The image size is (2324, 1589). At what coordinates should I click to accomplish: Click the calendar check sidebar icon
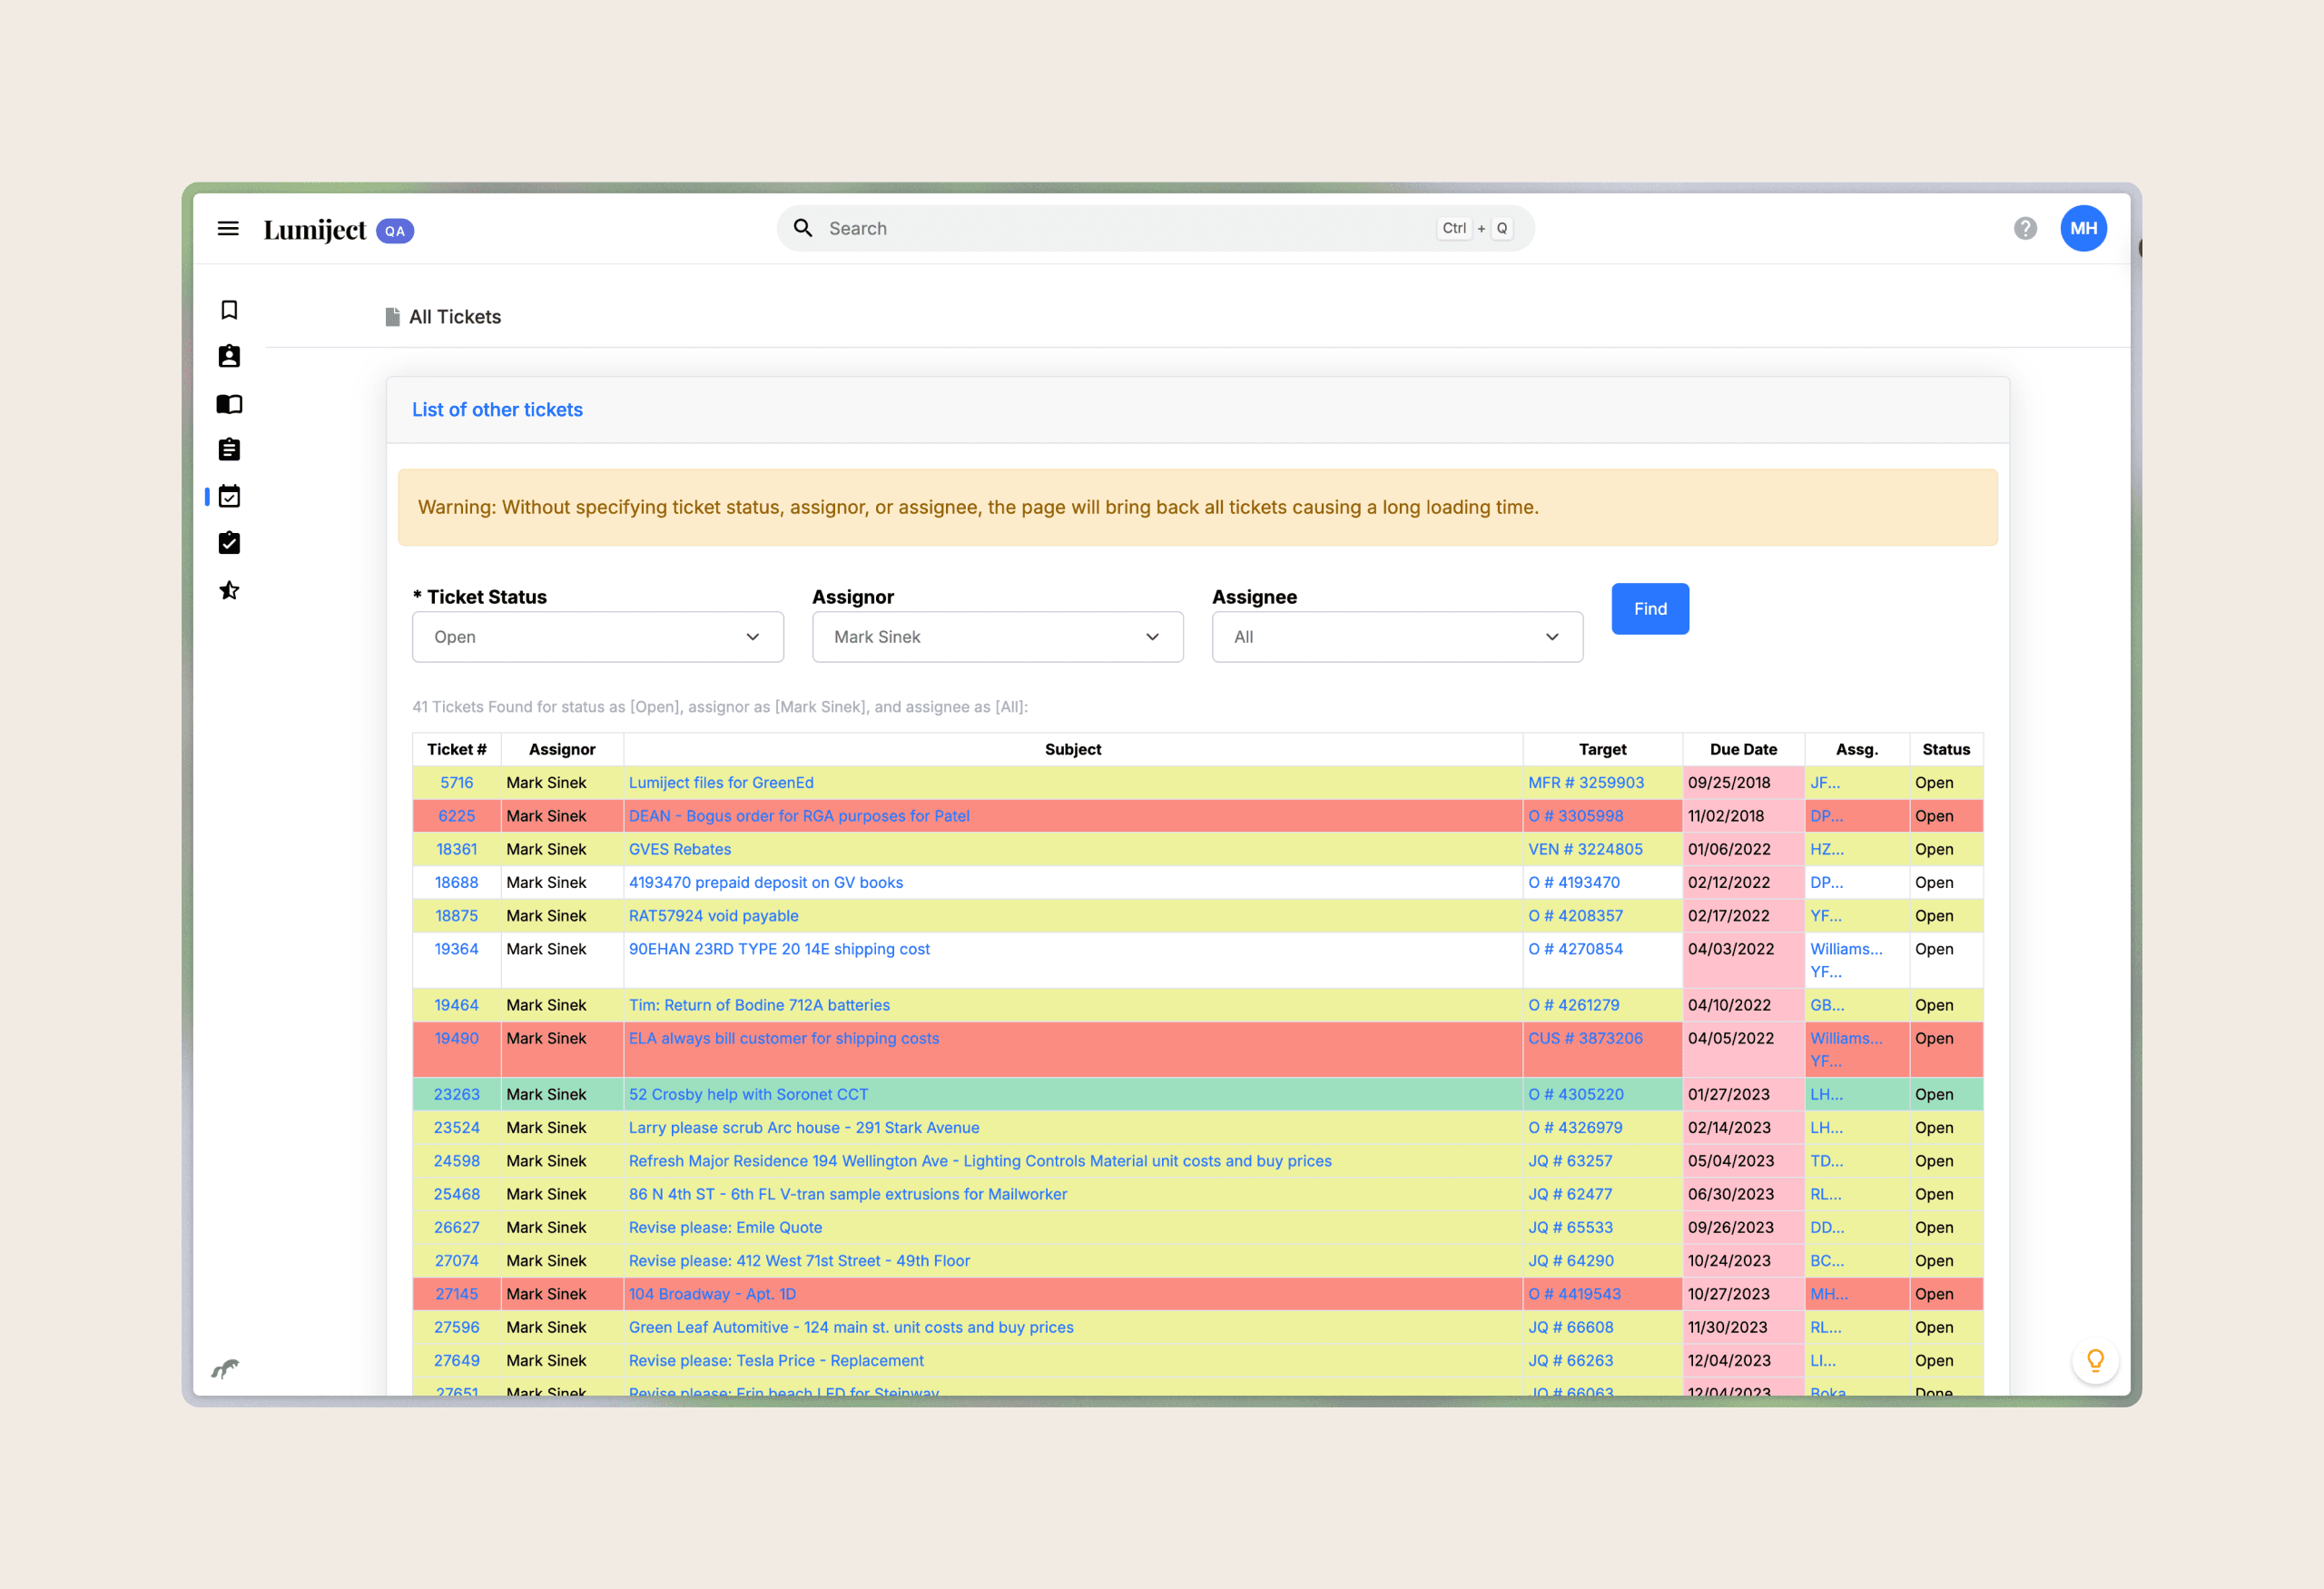pyautogui.click(x=229, y=496)
